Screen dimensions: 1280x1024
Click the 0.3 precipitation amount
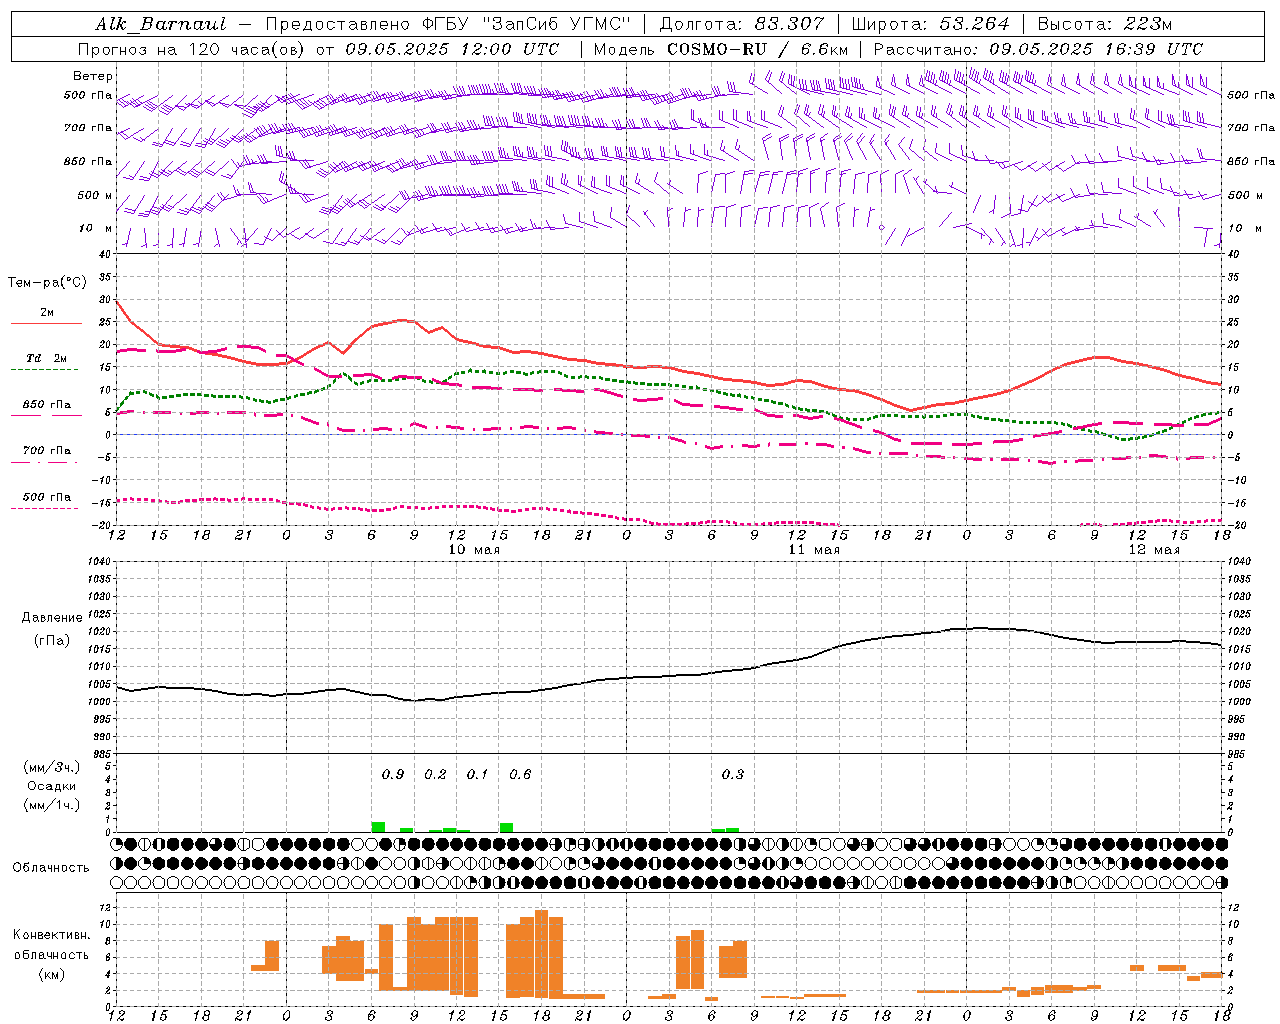(x=733, y=775)
